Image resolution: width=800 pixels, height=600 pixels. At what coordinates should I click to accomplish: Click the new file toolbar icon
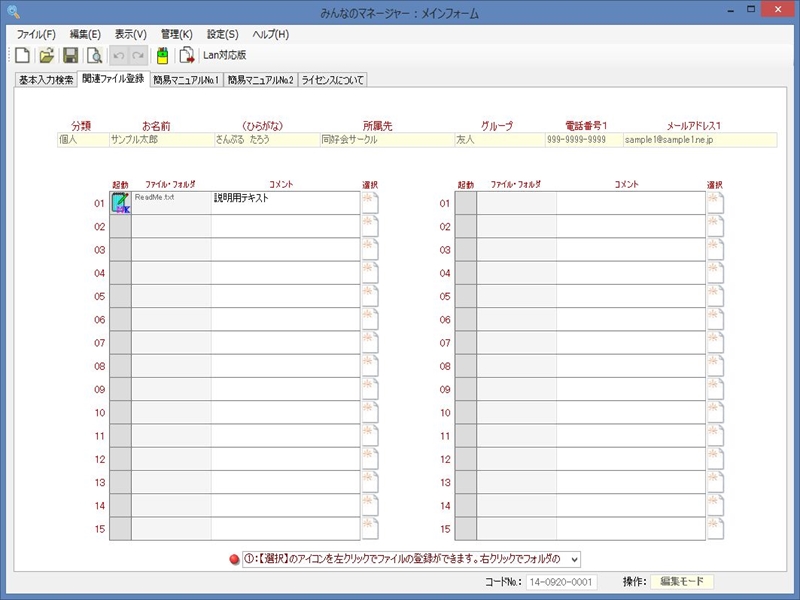coord(22,55)
